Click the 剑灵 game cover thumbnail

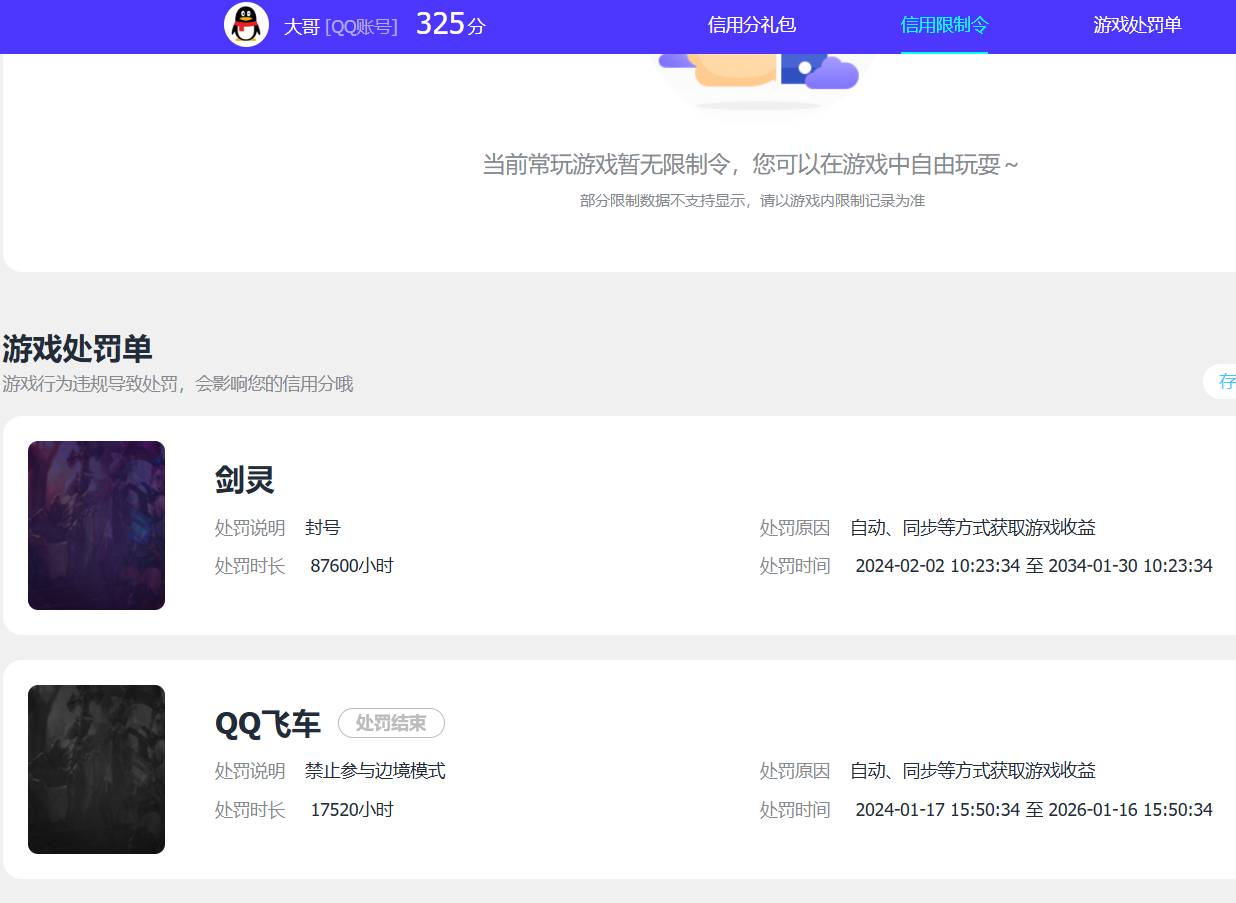96,525
